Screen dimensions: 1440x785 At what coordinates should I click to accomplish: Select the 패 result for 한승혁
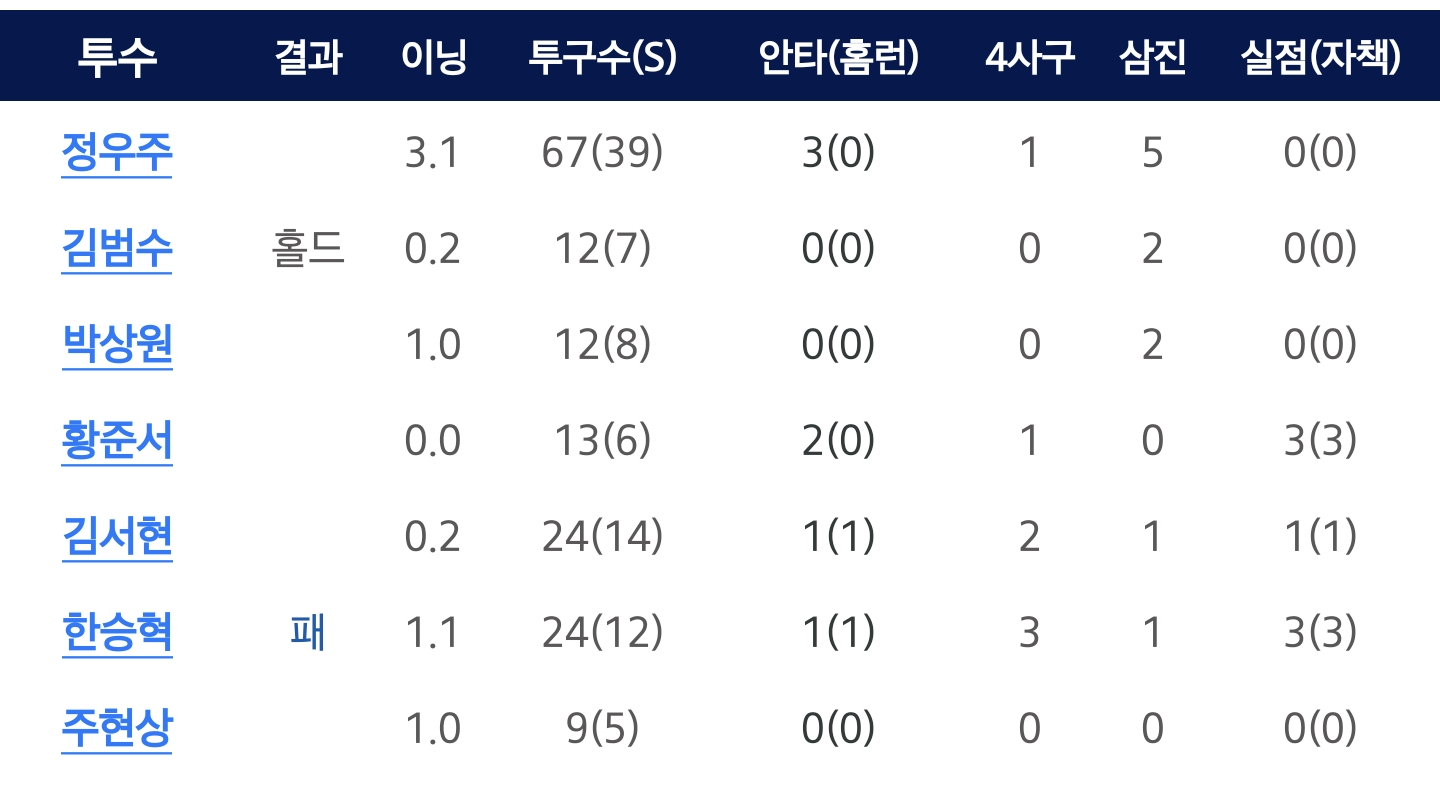[308, 633]
